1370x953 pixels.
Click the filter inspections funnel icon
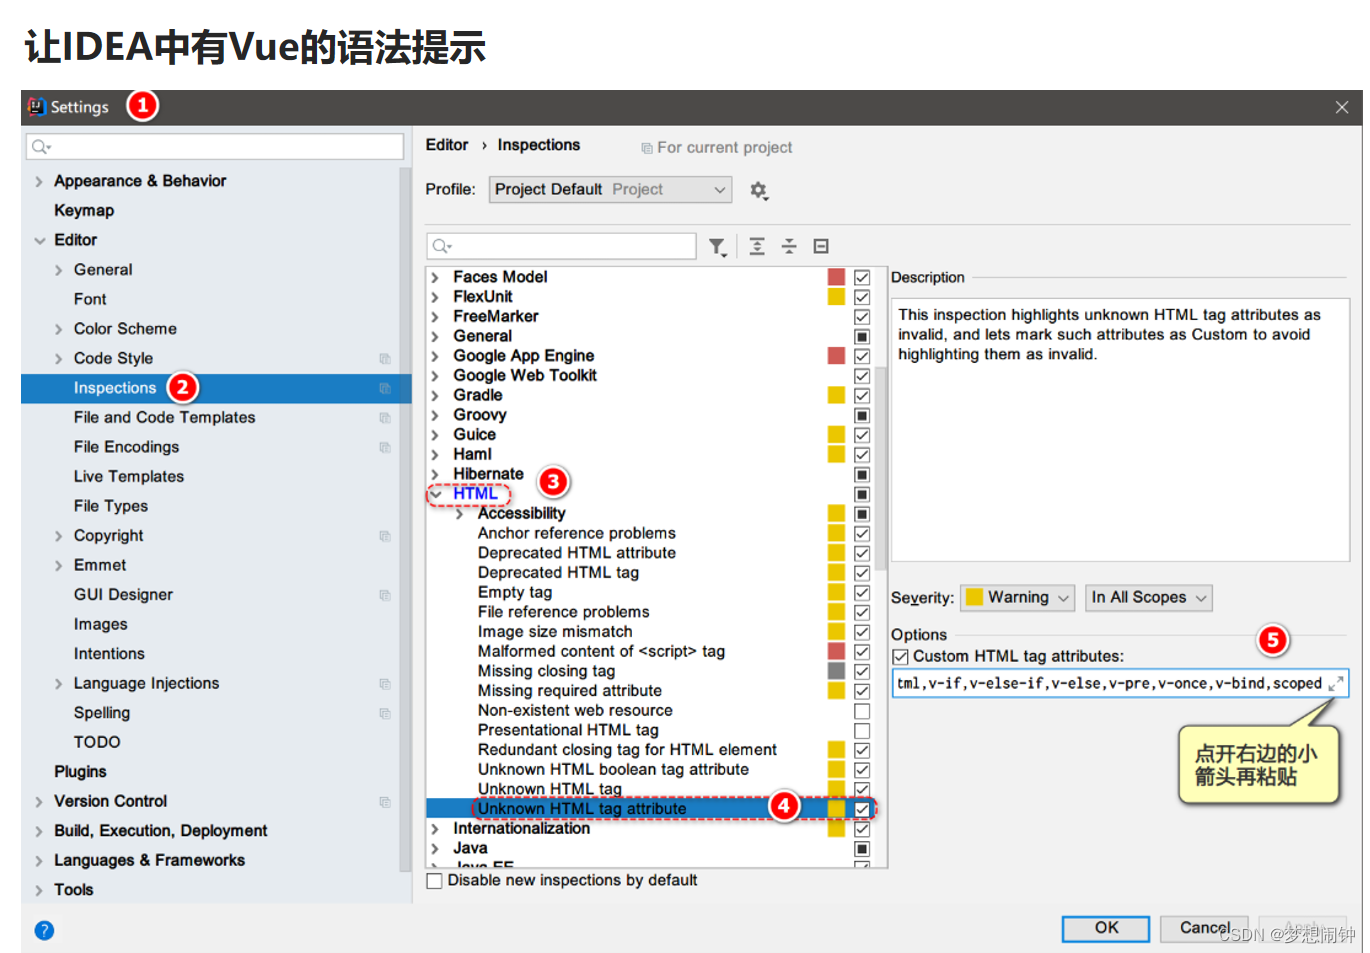coord(717,247)
